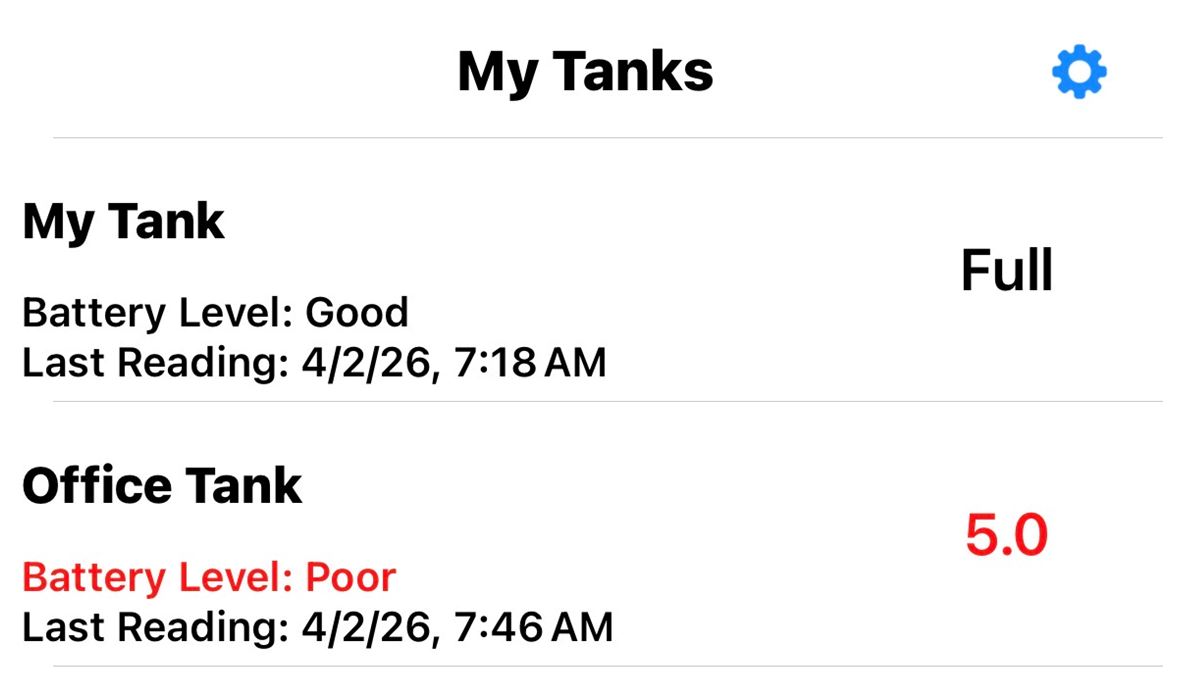Open settings with the gear icon
Viewport: 1184px width, 681px height.
click(x=1079, y=73)
